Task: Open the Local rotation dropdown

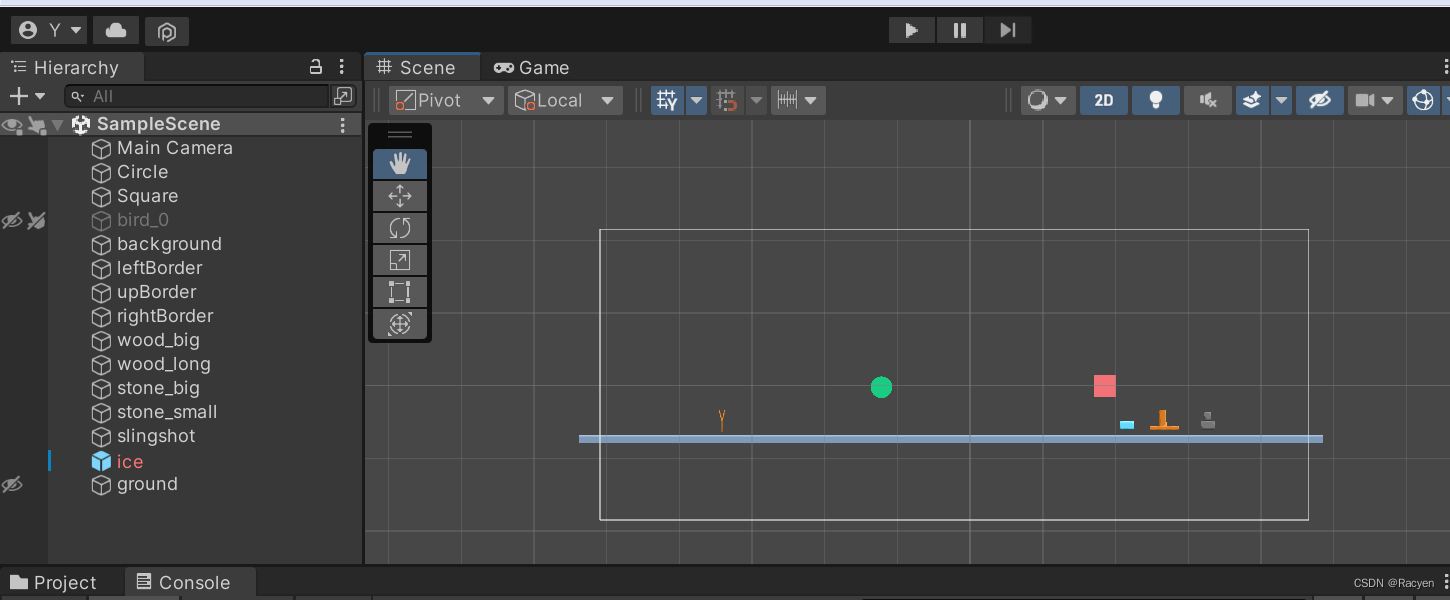Action: coord(565,100)
